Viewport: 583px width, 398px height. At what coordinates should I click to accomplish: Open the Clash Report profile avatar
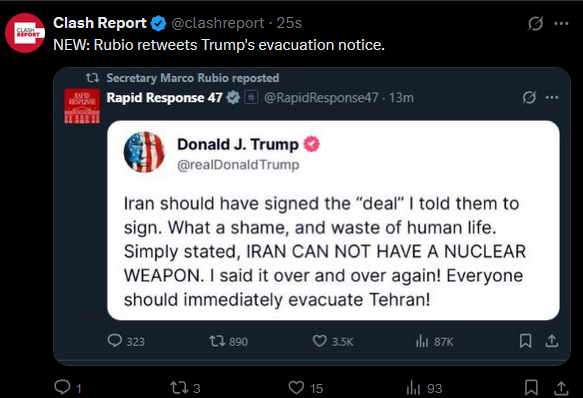click(25, 33)
